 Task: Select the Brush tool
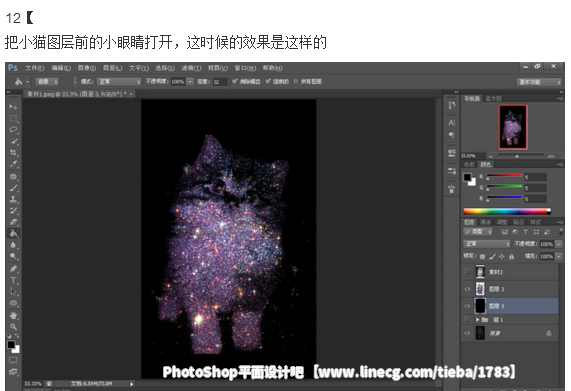[13, 188]
